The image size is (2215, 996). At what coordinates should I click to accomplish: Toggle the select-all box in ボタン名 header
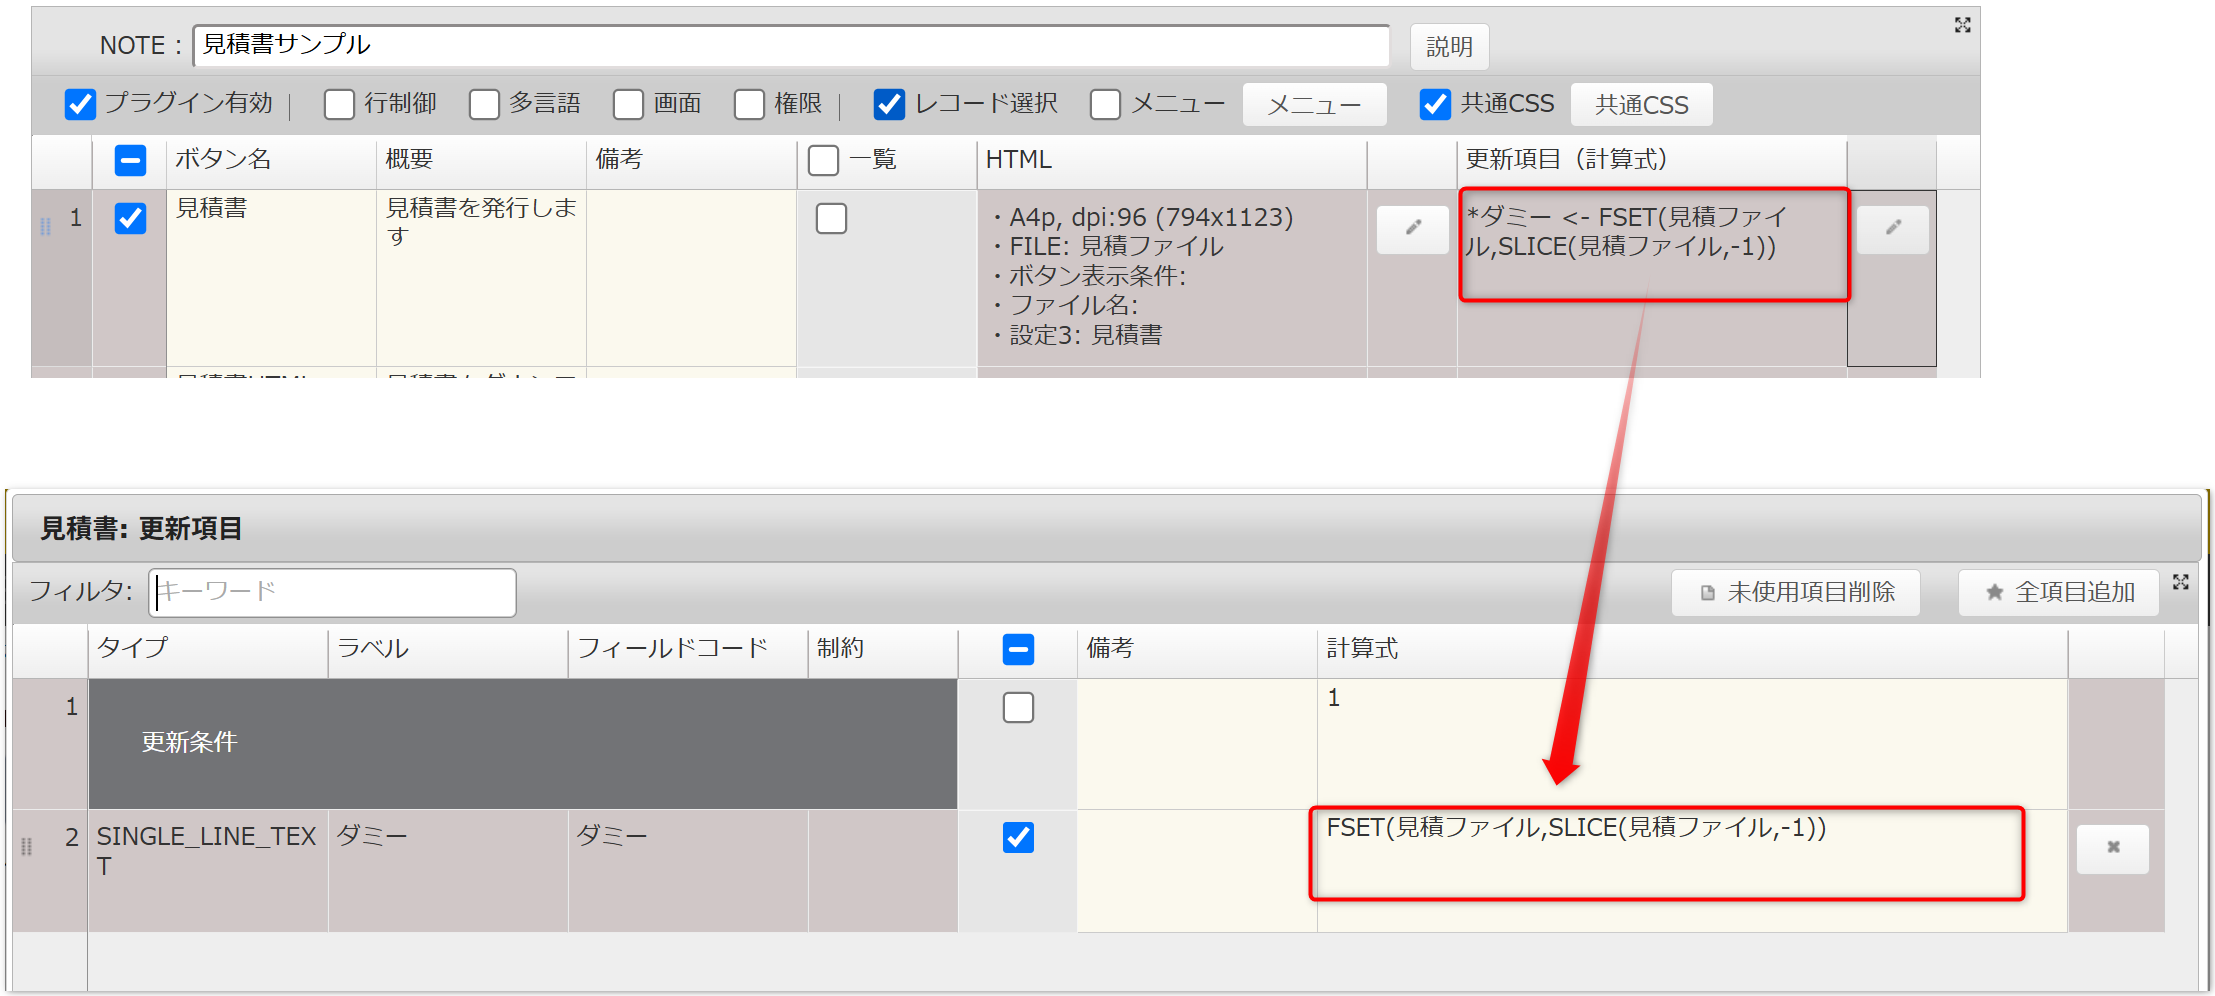[x=130, y=160]
